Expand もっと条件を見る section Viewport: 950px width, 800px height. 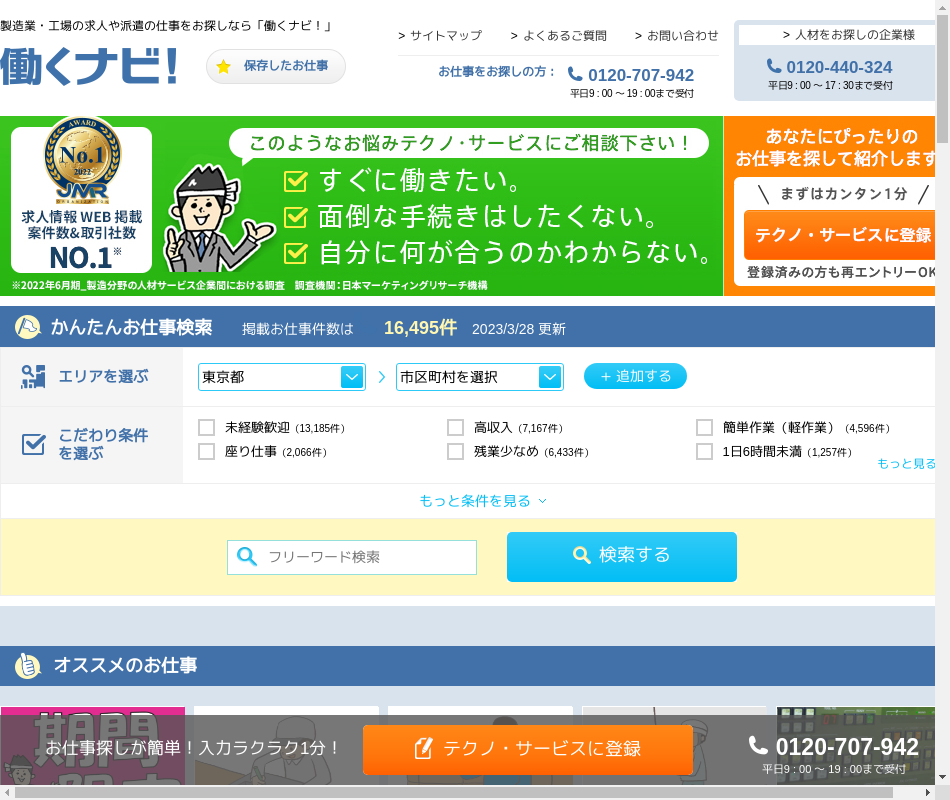point(483,501)
